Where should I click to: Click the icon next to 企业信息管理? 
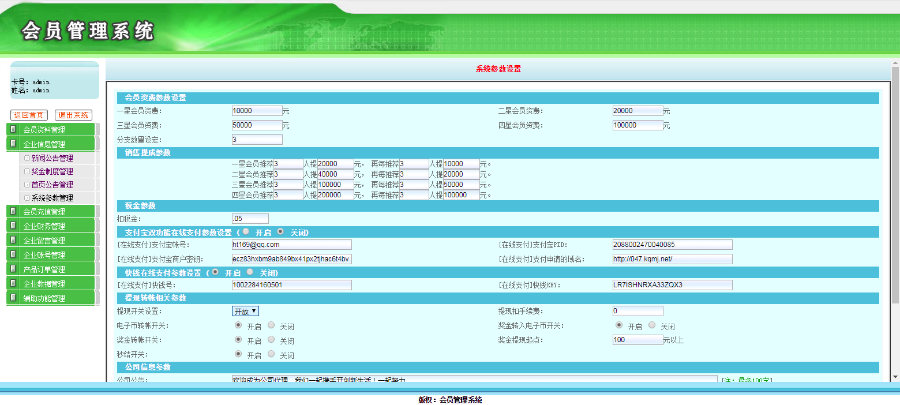[12, 144]
